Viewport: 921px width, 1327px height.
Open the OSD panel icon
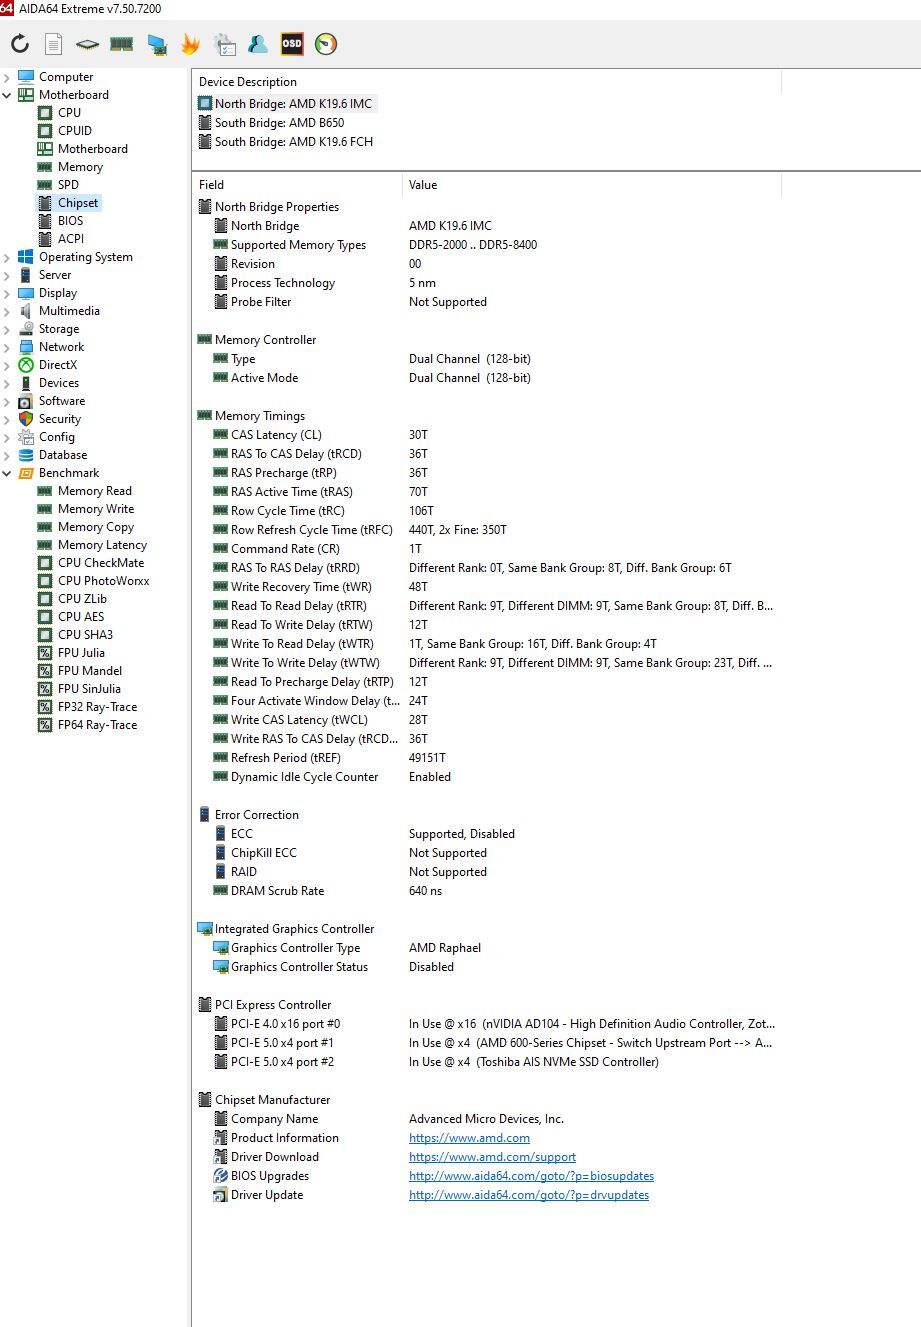click(x=292, y=44)
